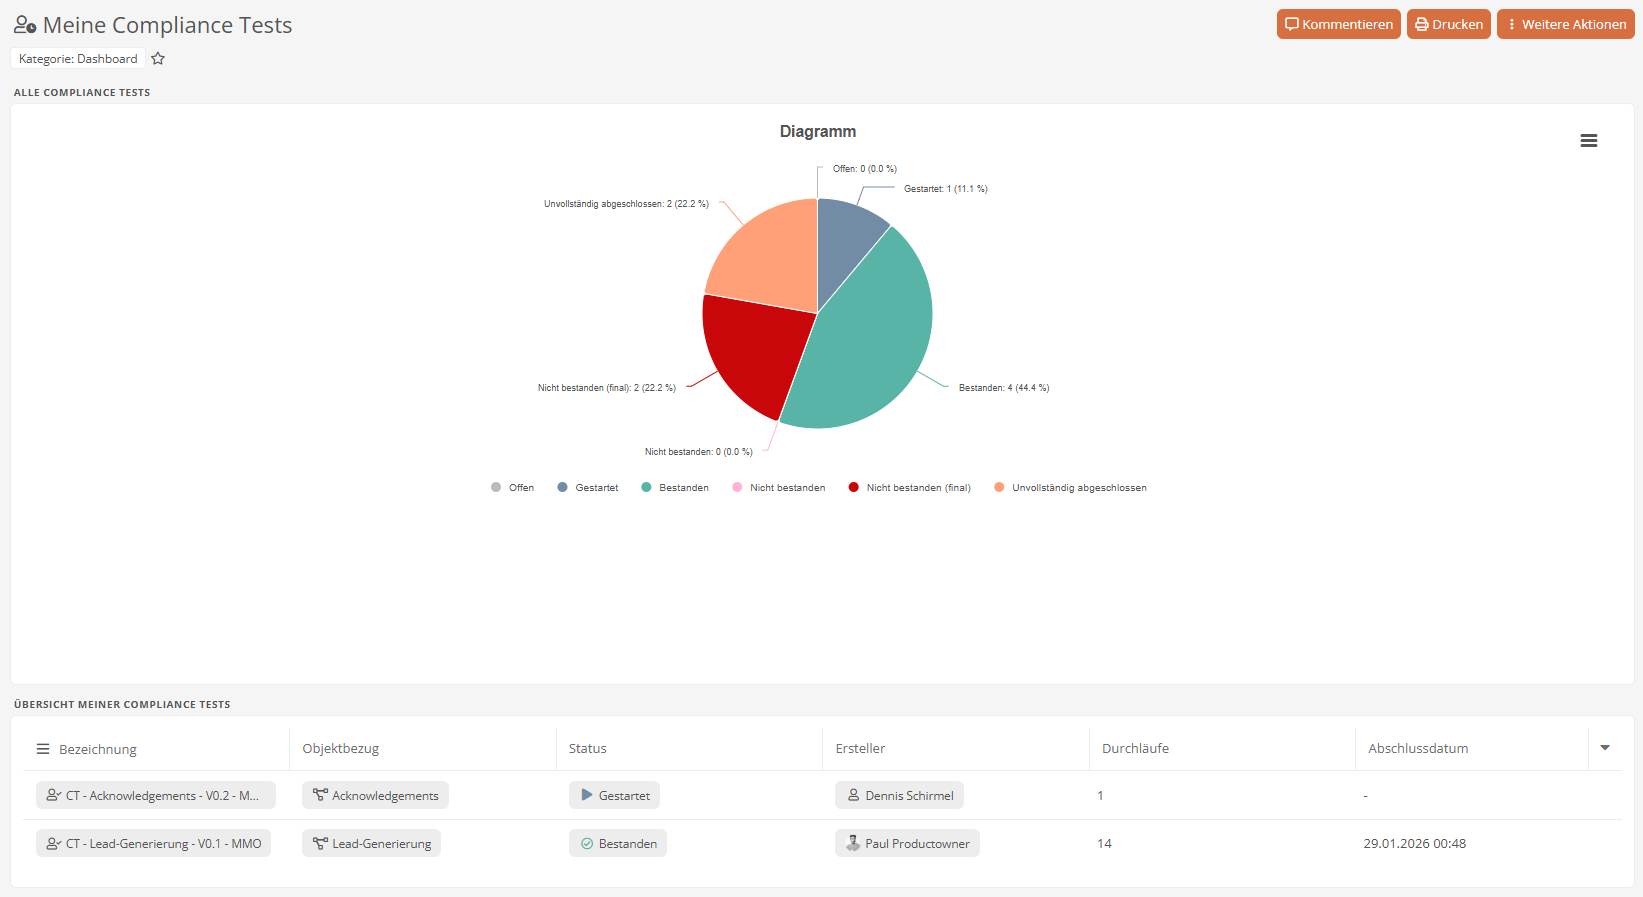The height and width of the screenshot is (897, 1643).
Task: Open the Weitere Aktionen menu
Action: pos(1565,25)
